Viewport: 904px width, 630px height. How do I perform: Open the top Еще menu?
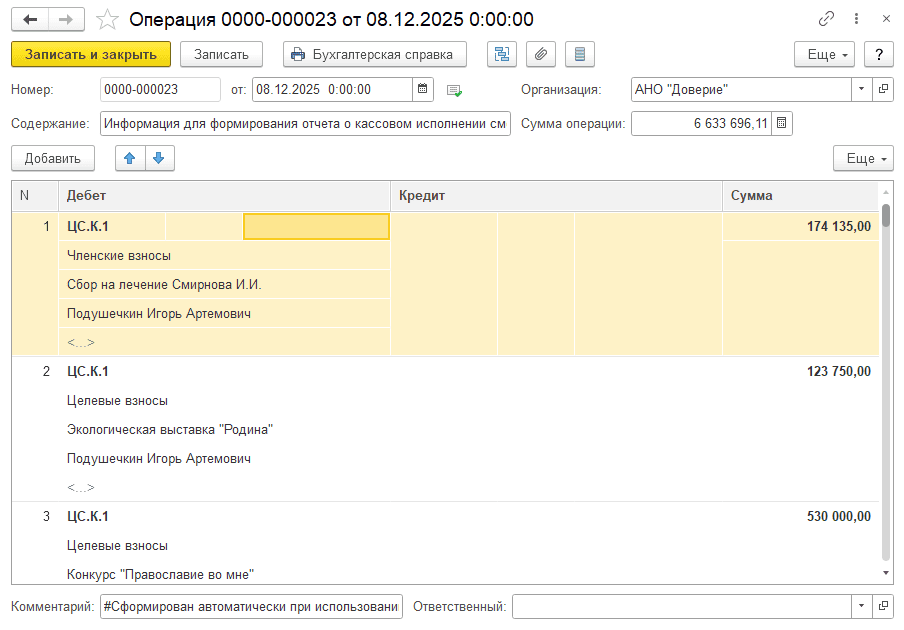click(x=824, y=54)
